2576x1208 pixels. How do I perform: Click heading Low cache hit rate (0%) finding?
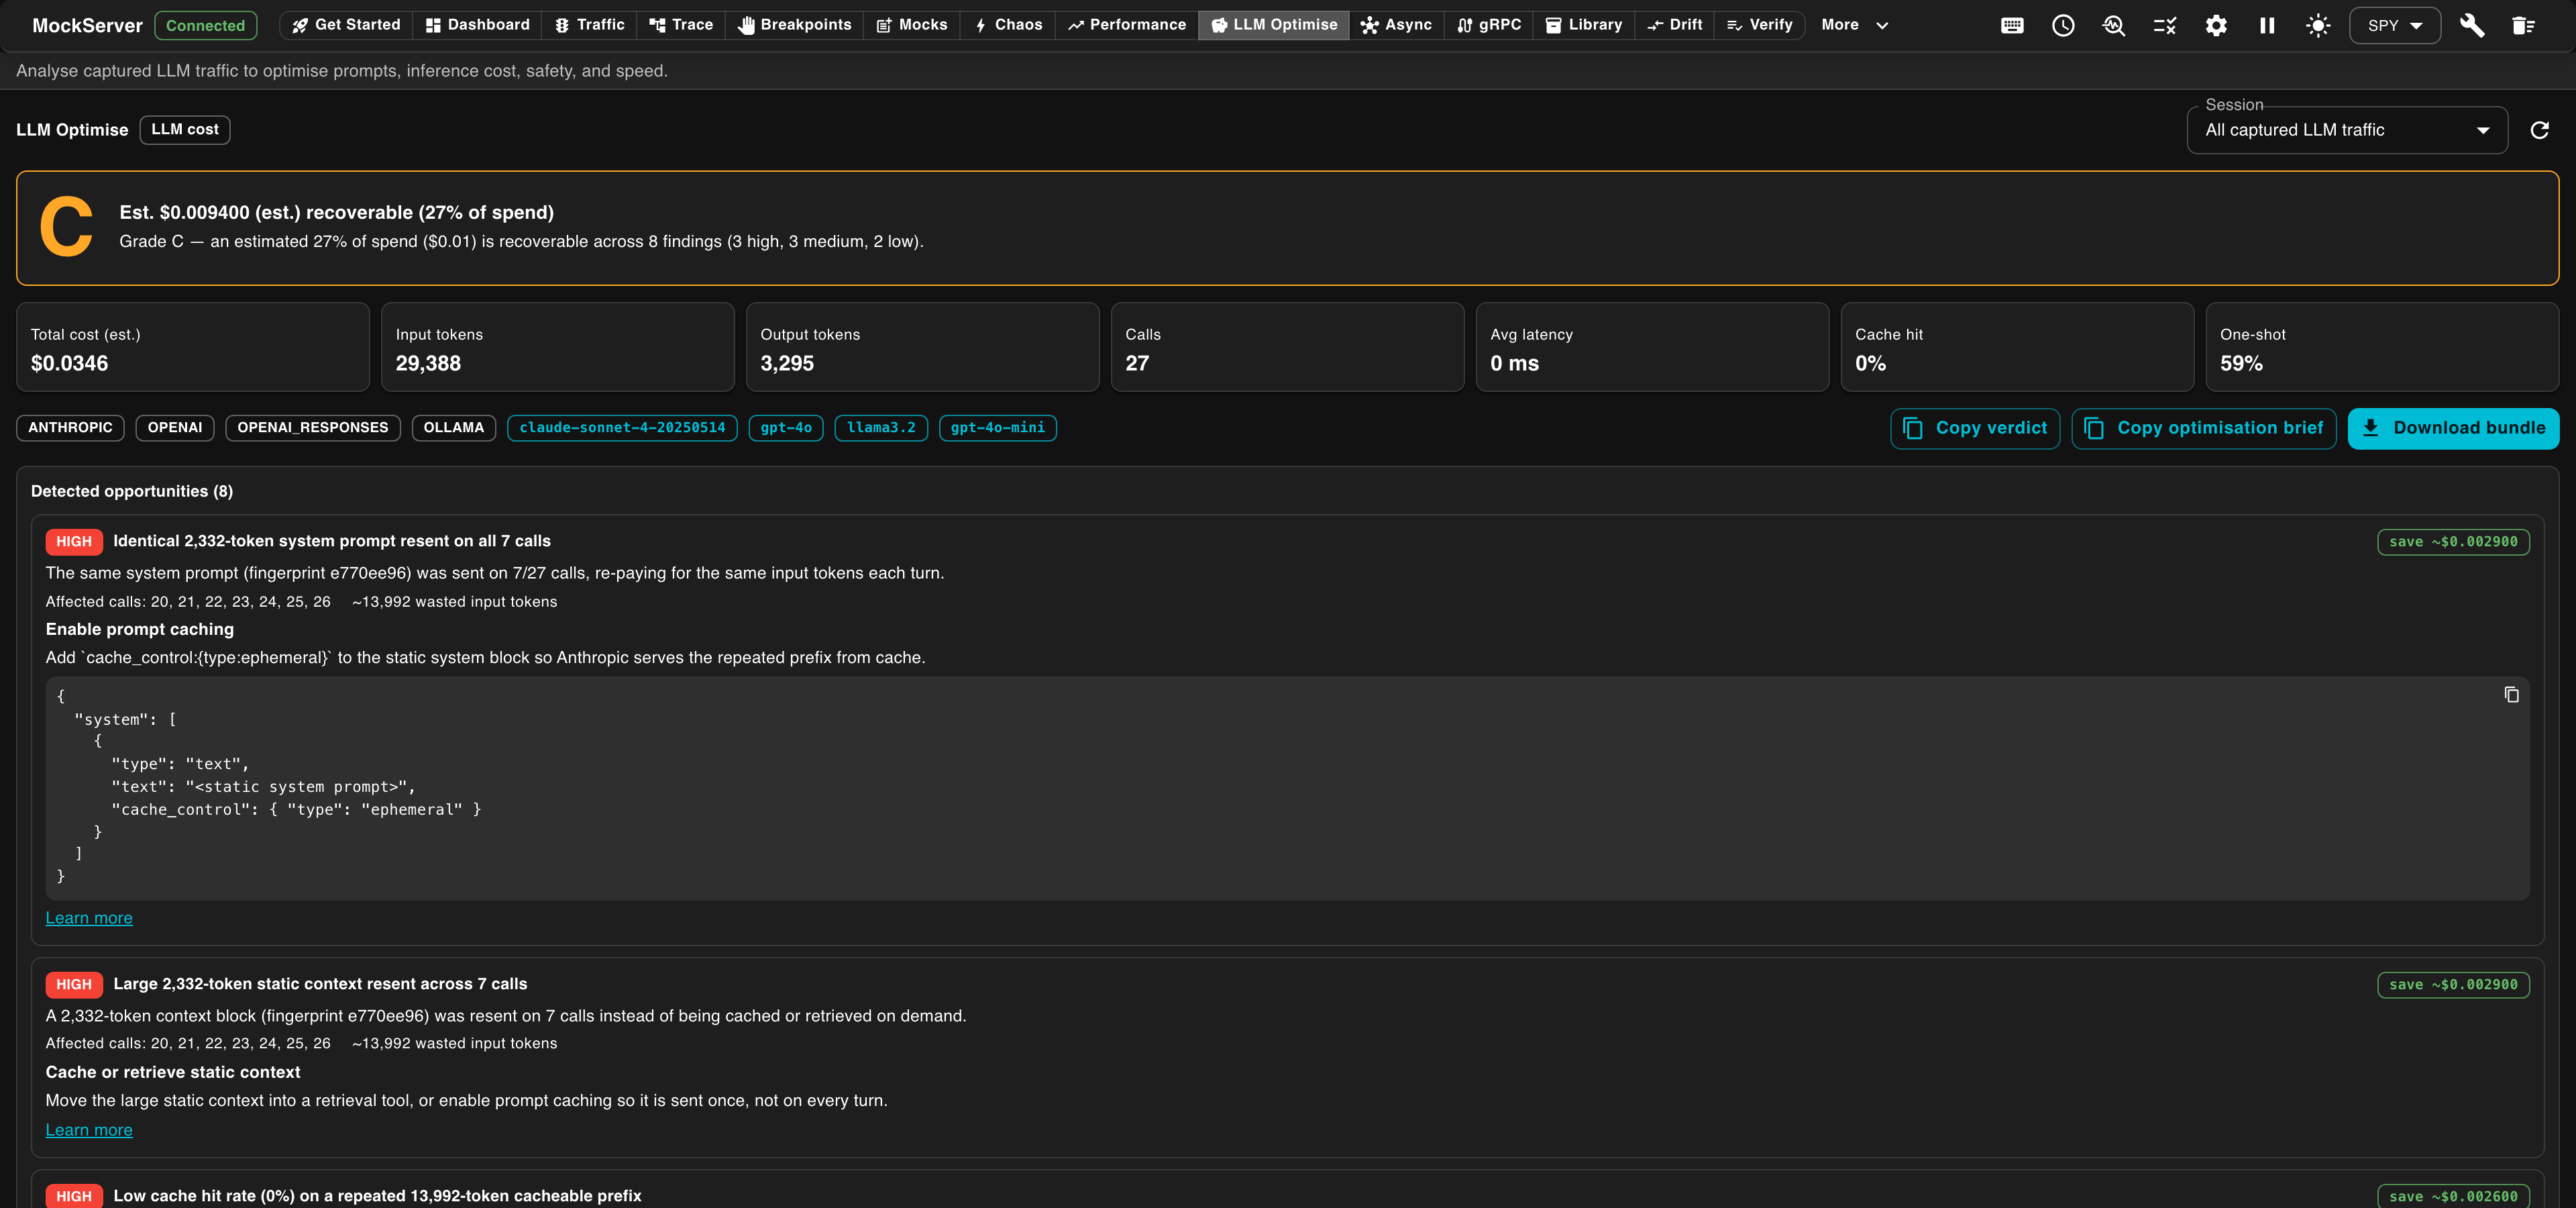pos(377,1196)
